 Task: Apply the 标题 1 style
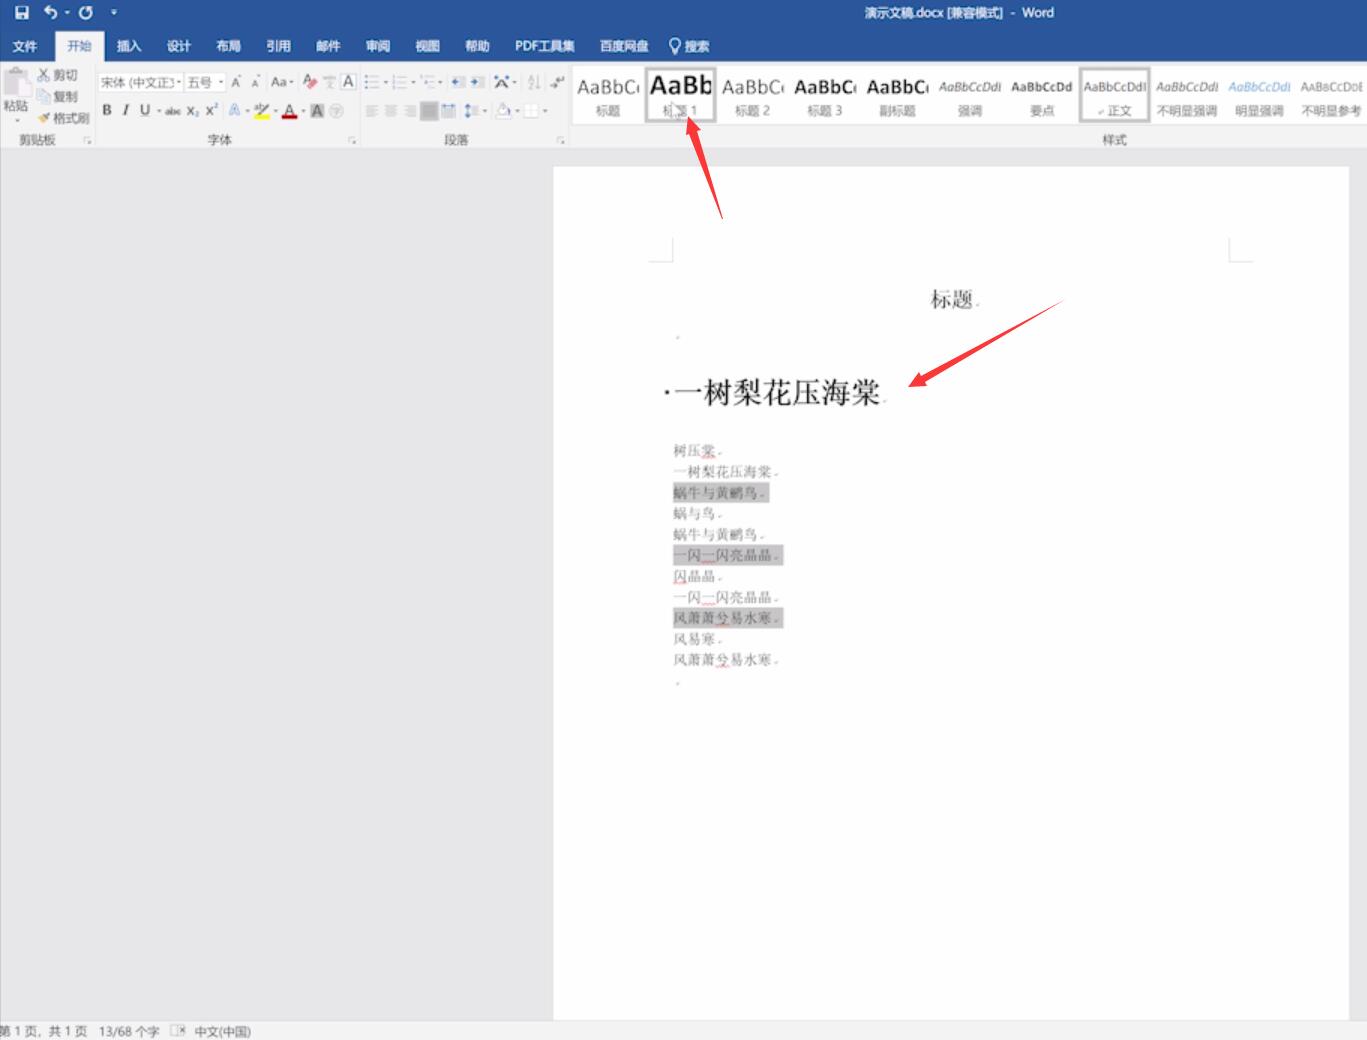[680, 95]
